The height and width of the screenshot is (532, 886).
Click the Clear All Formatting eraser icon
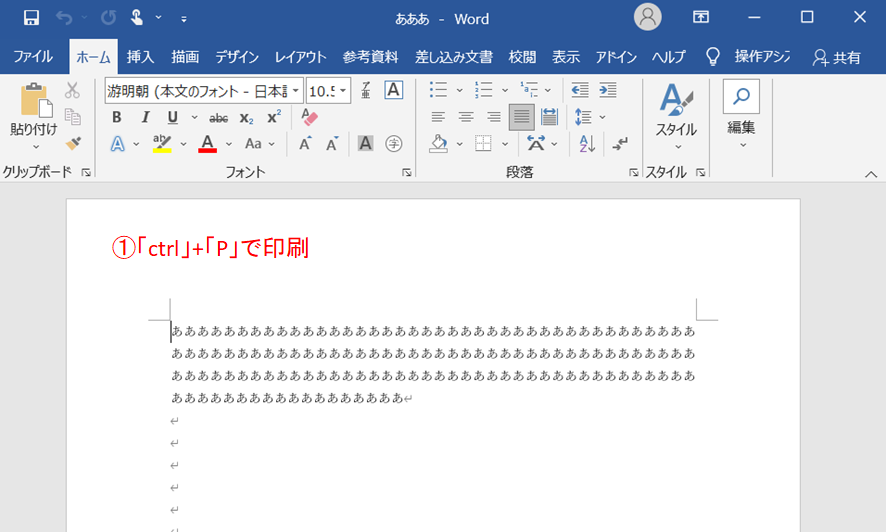click(x=309, y=117)
